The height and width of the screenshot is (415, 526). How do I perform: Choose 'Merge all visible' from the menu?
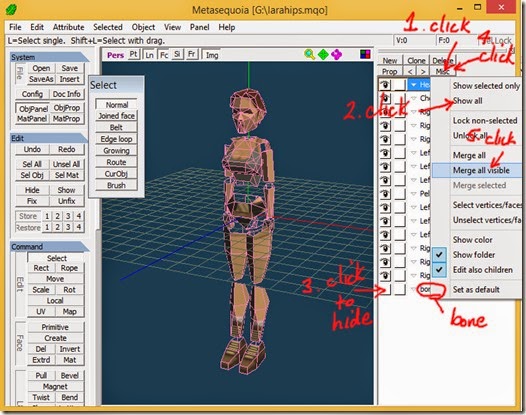[x=476, y=170]
